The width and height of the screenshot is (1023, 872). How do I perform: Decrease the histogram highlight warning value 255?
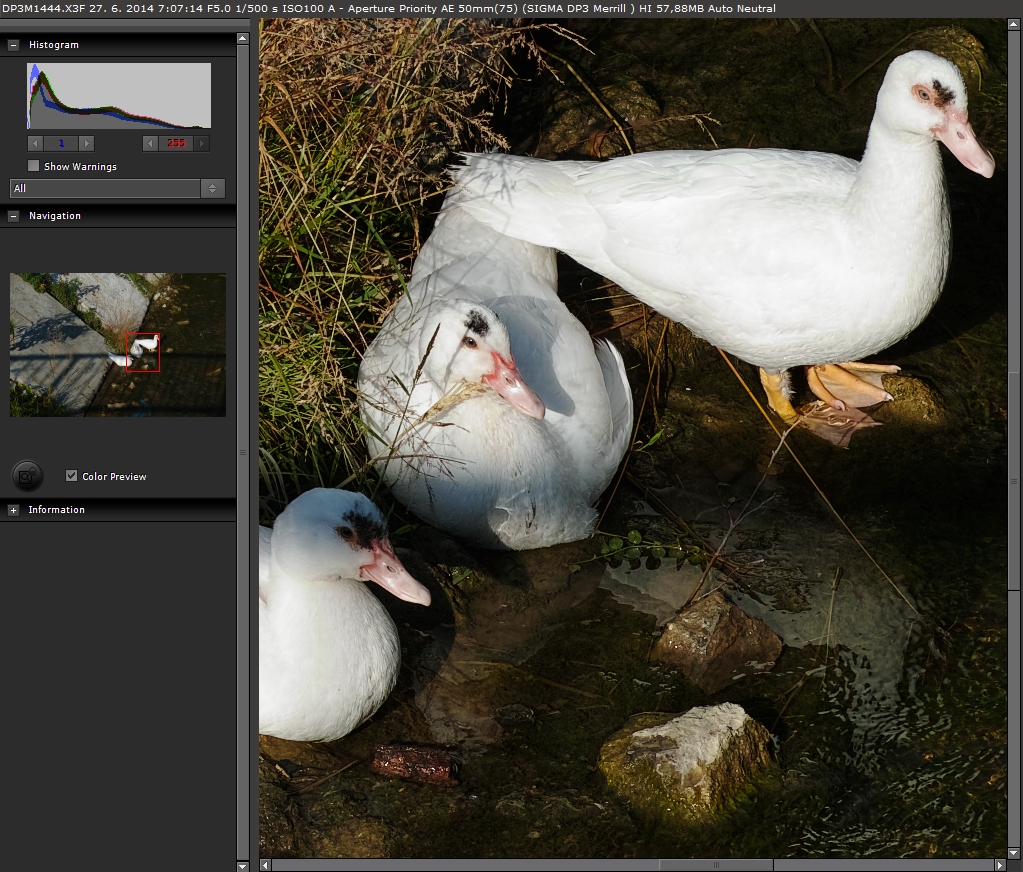(151, 143)
